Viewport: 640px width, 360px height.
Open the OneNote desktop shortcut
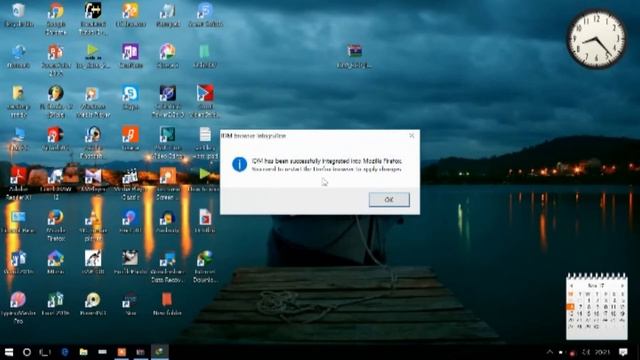pyautogui.click(x=130, y=56)
